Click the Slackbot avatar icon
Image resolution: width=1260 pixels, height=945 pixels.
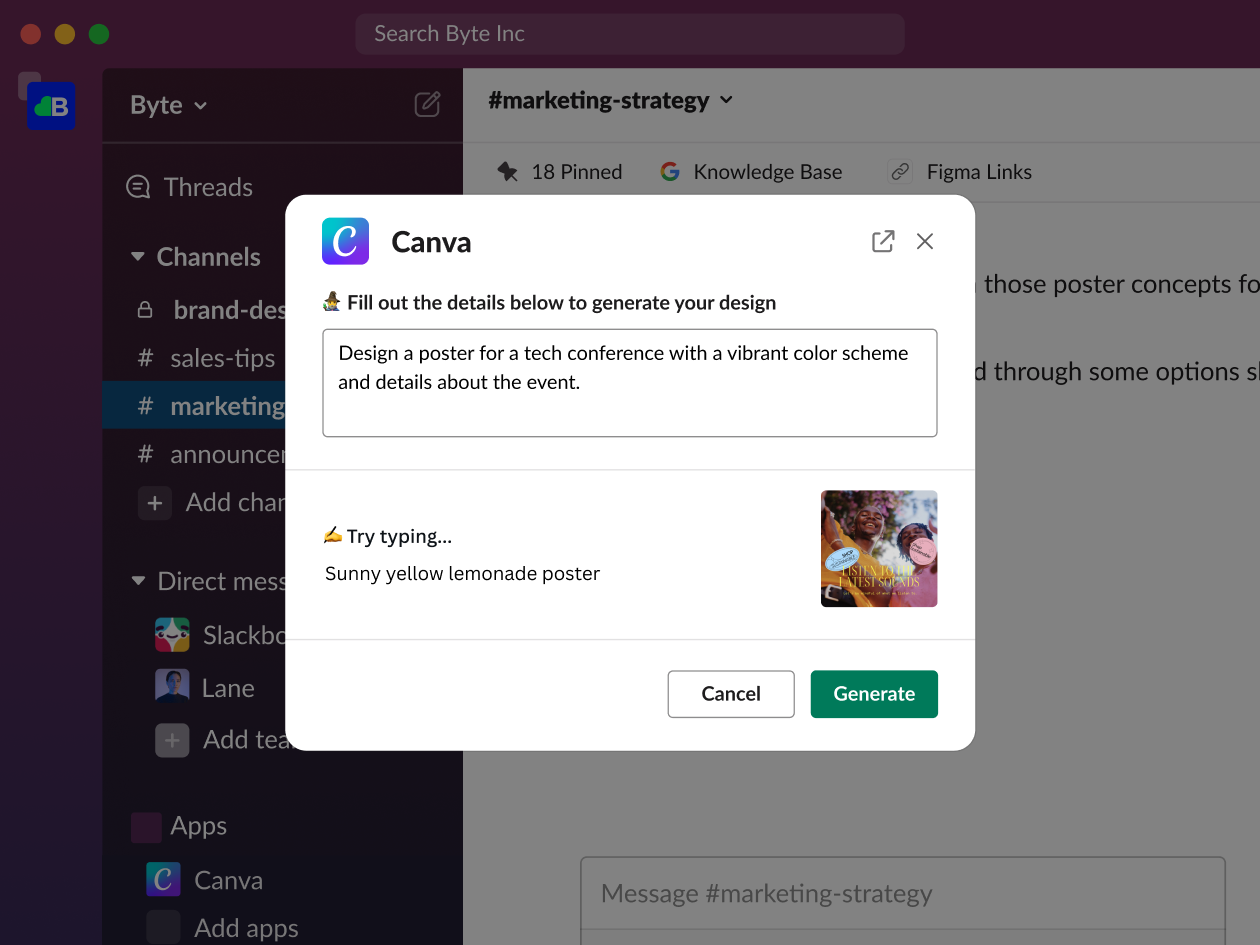coord(172,634)
